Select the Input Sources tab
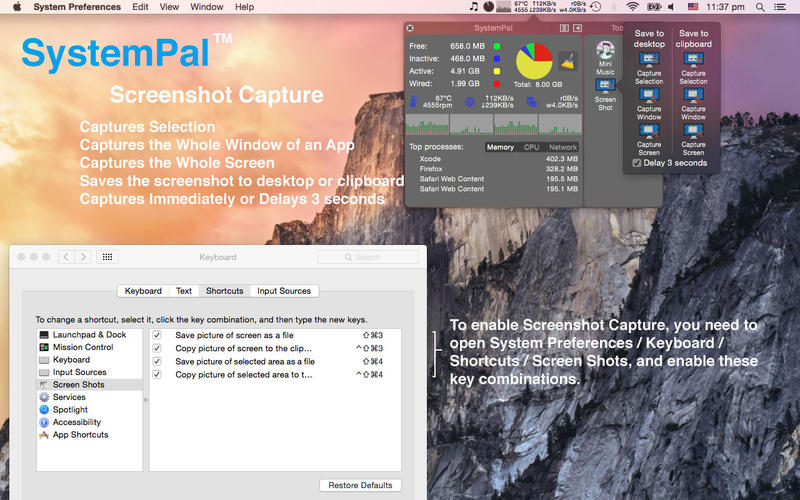800x500 pixels. point(284,291)
